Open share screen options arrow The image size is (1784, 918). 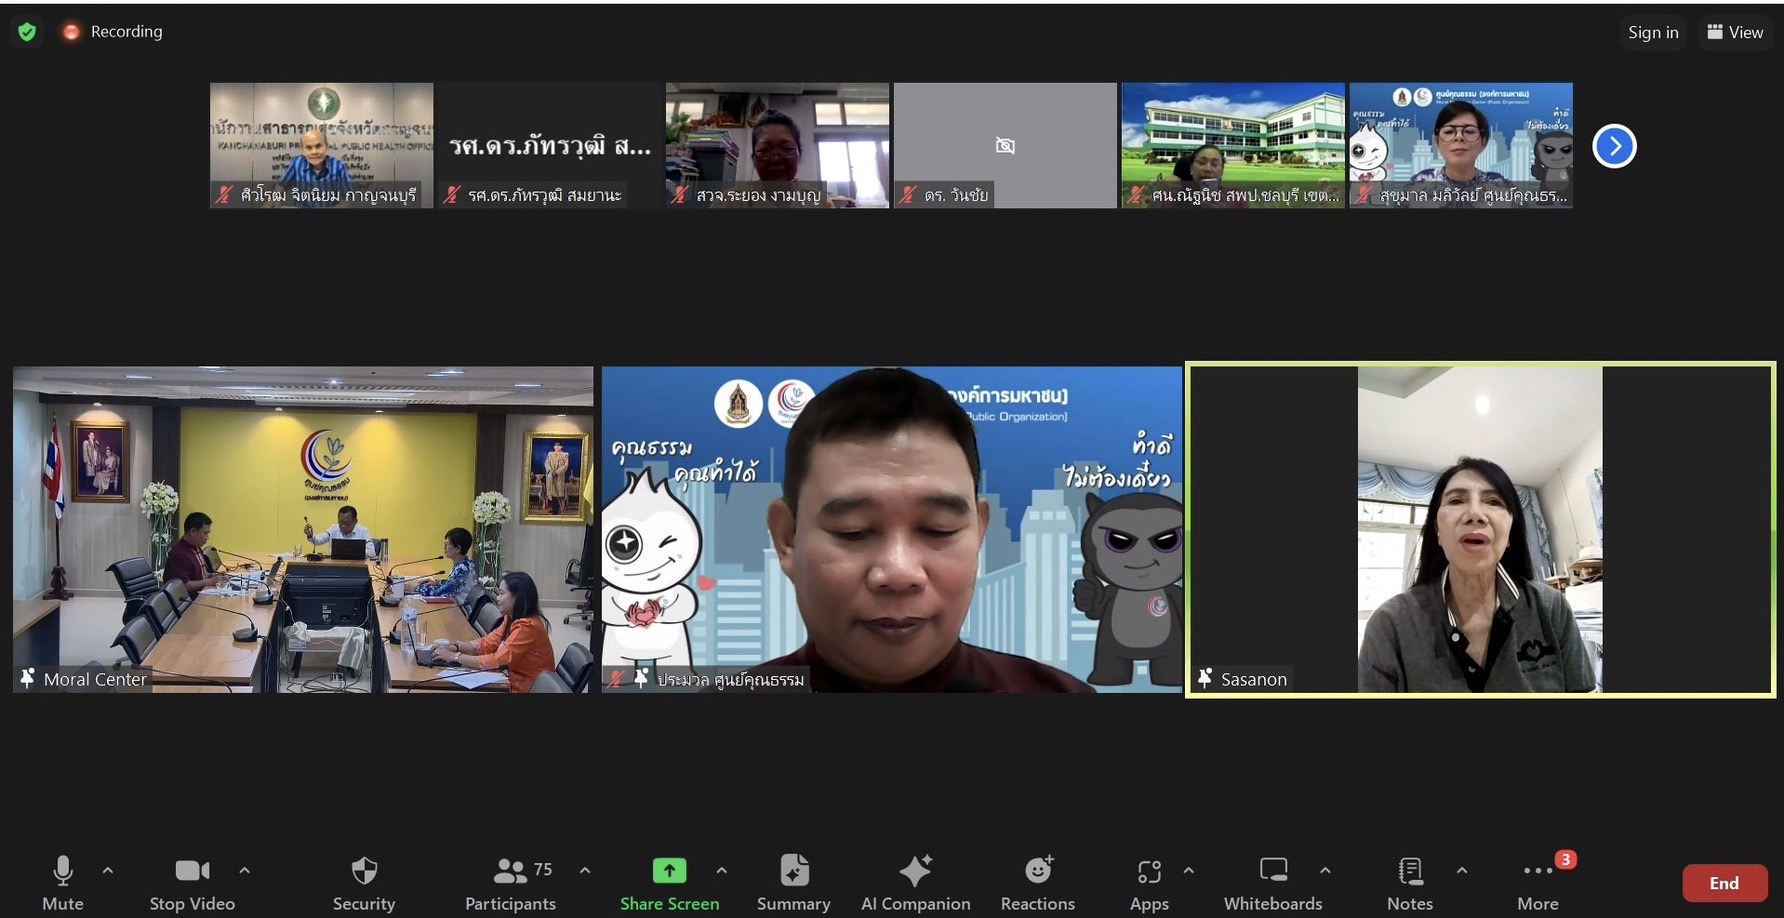pos(722,870)
